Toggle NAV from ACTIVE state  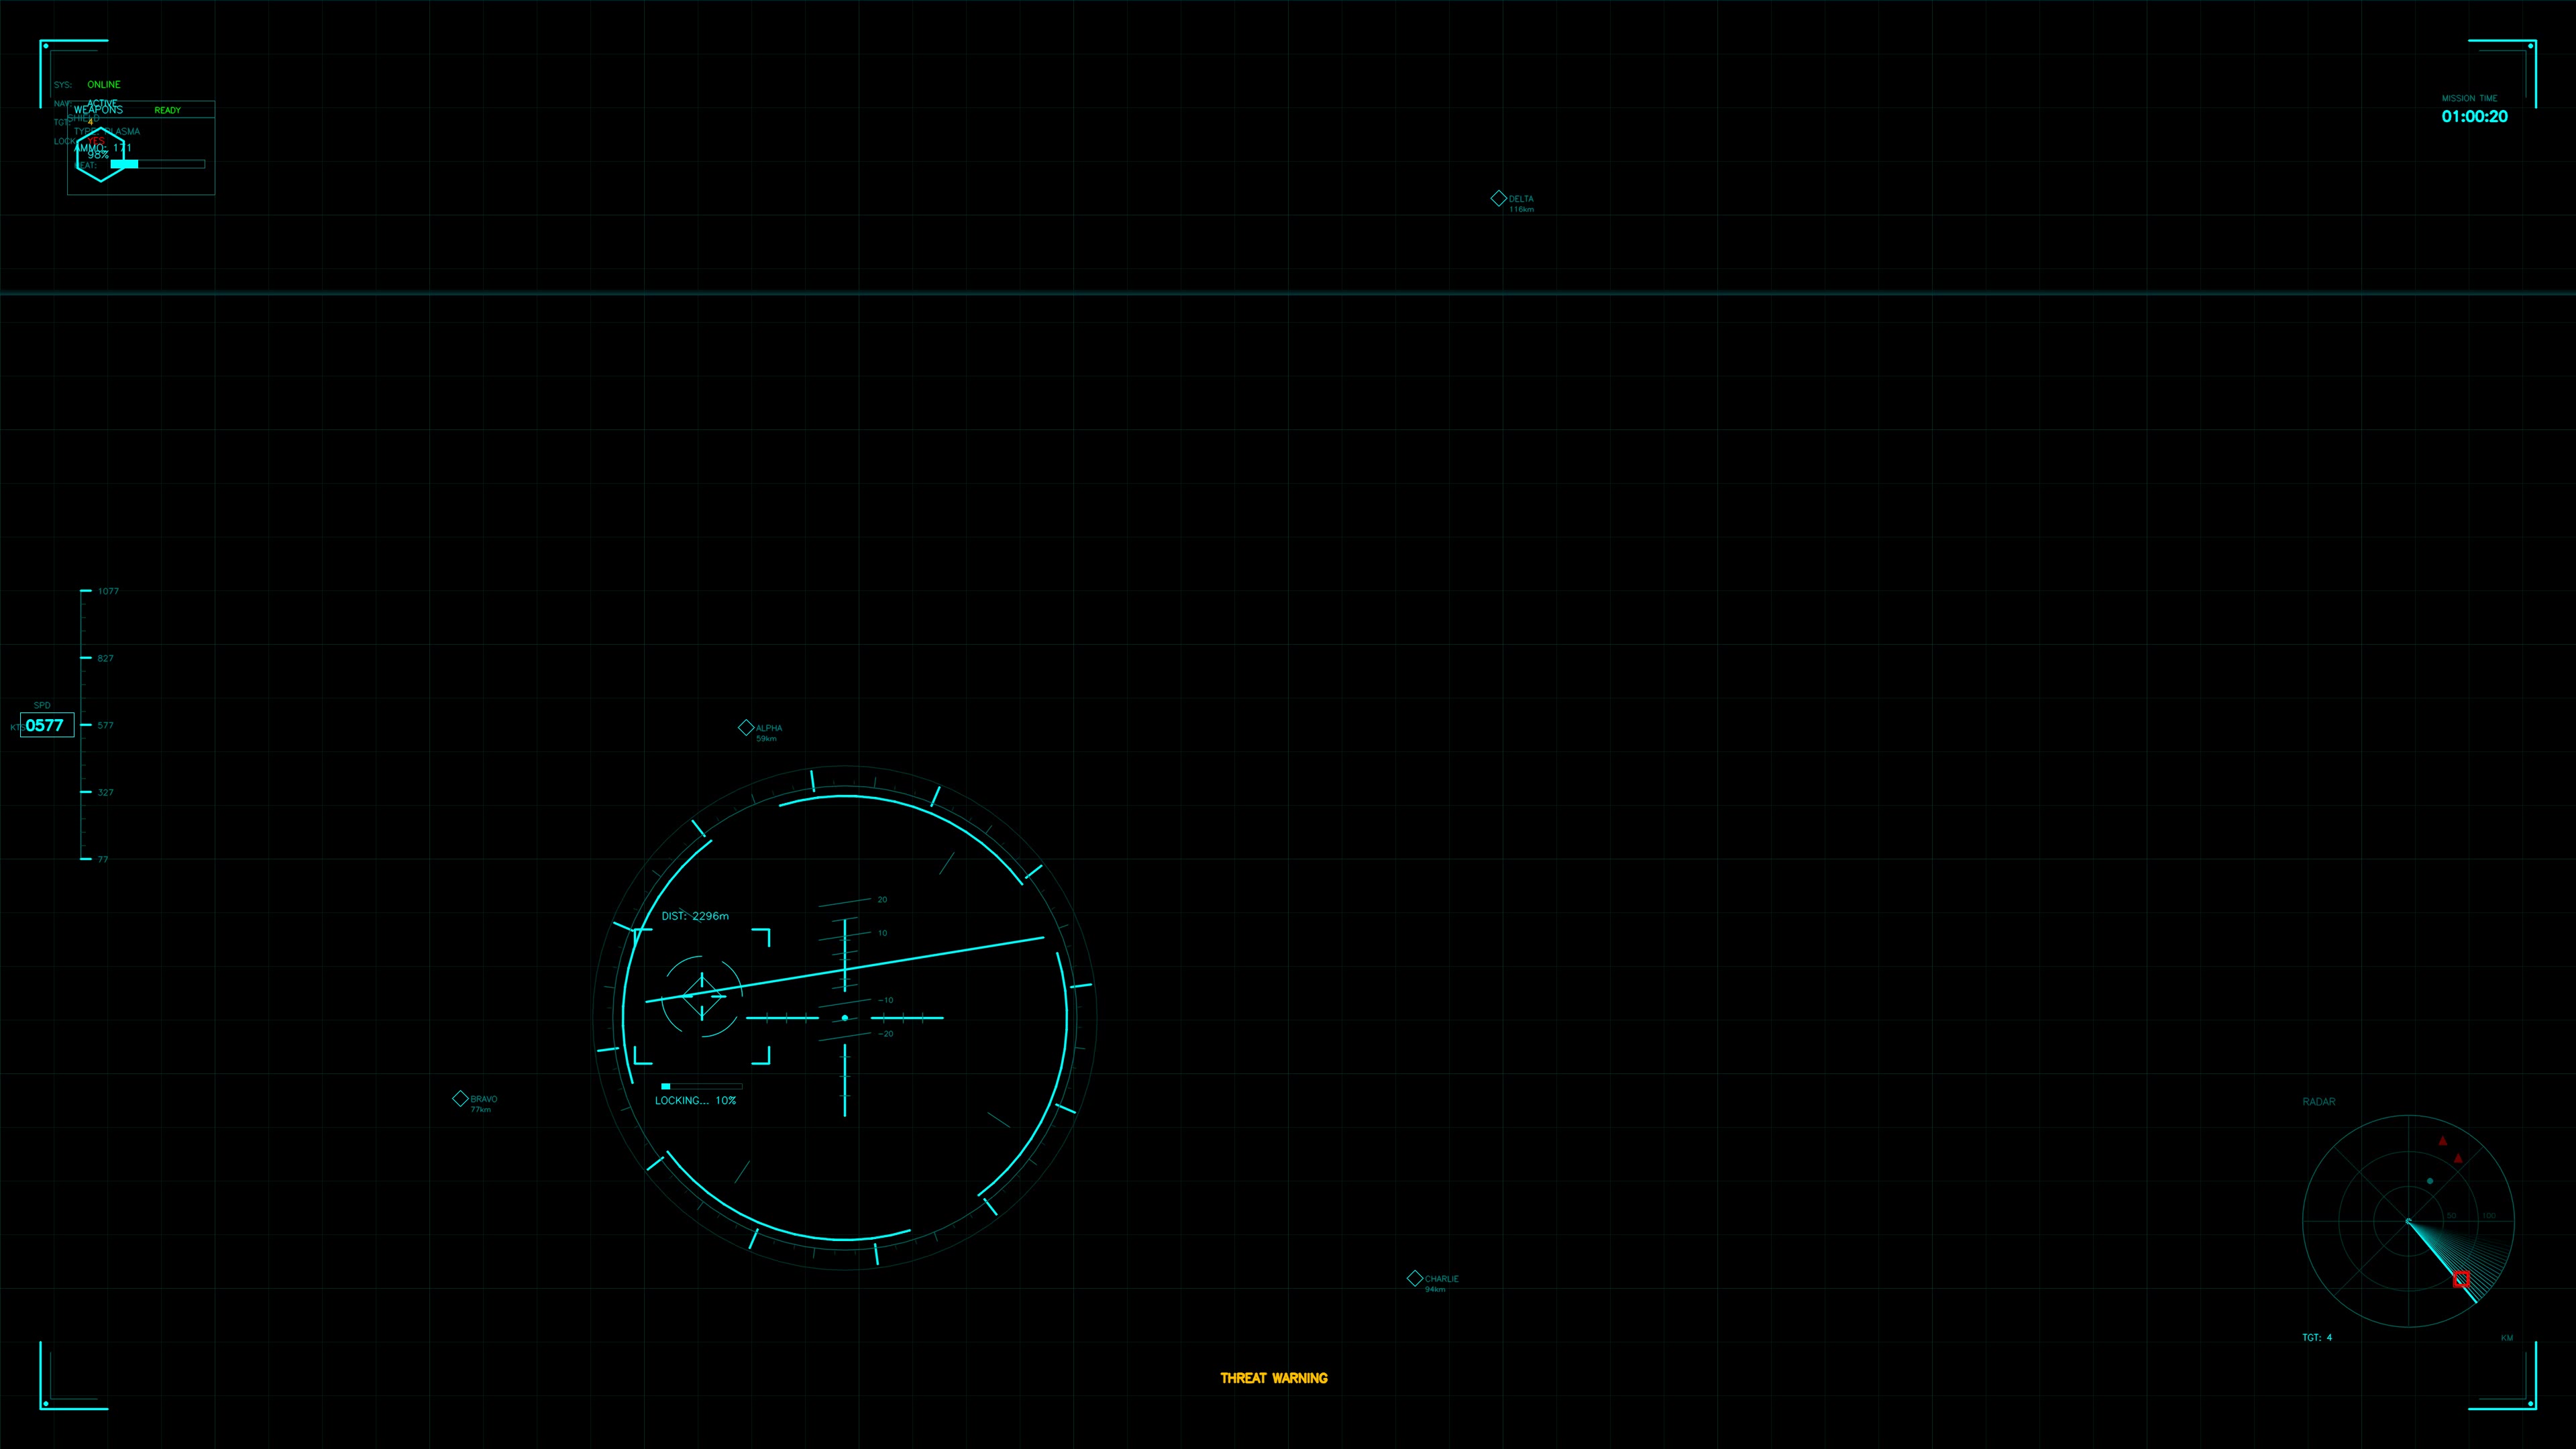(x=102, y=103)
